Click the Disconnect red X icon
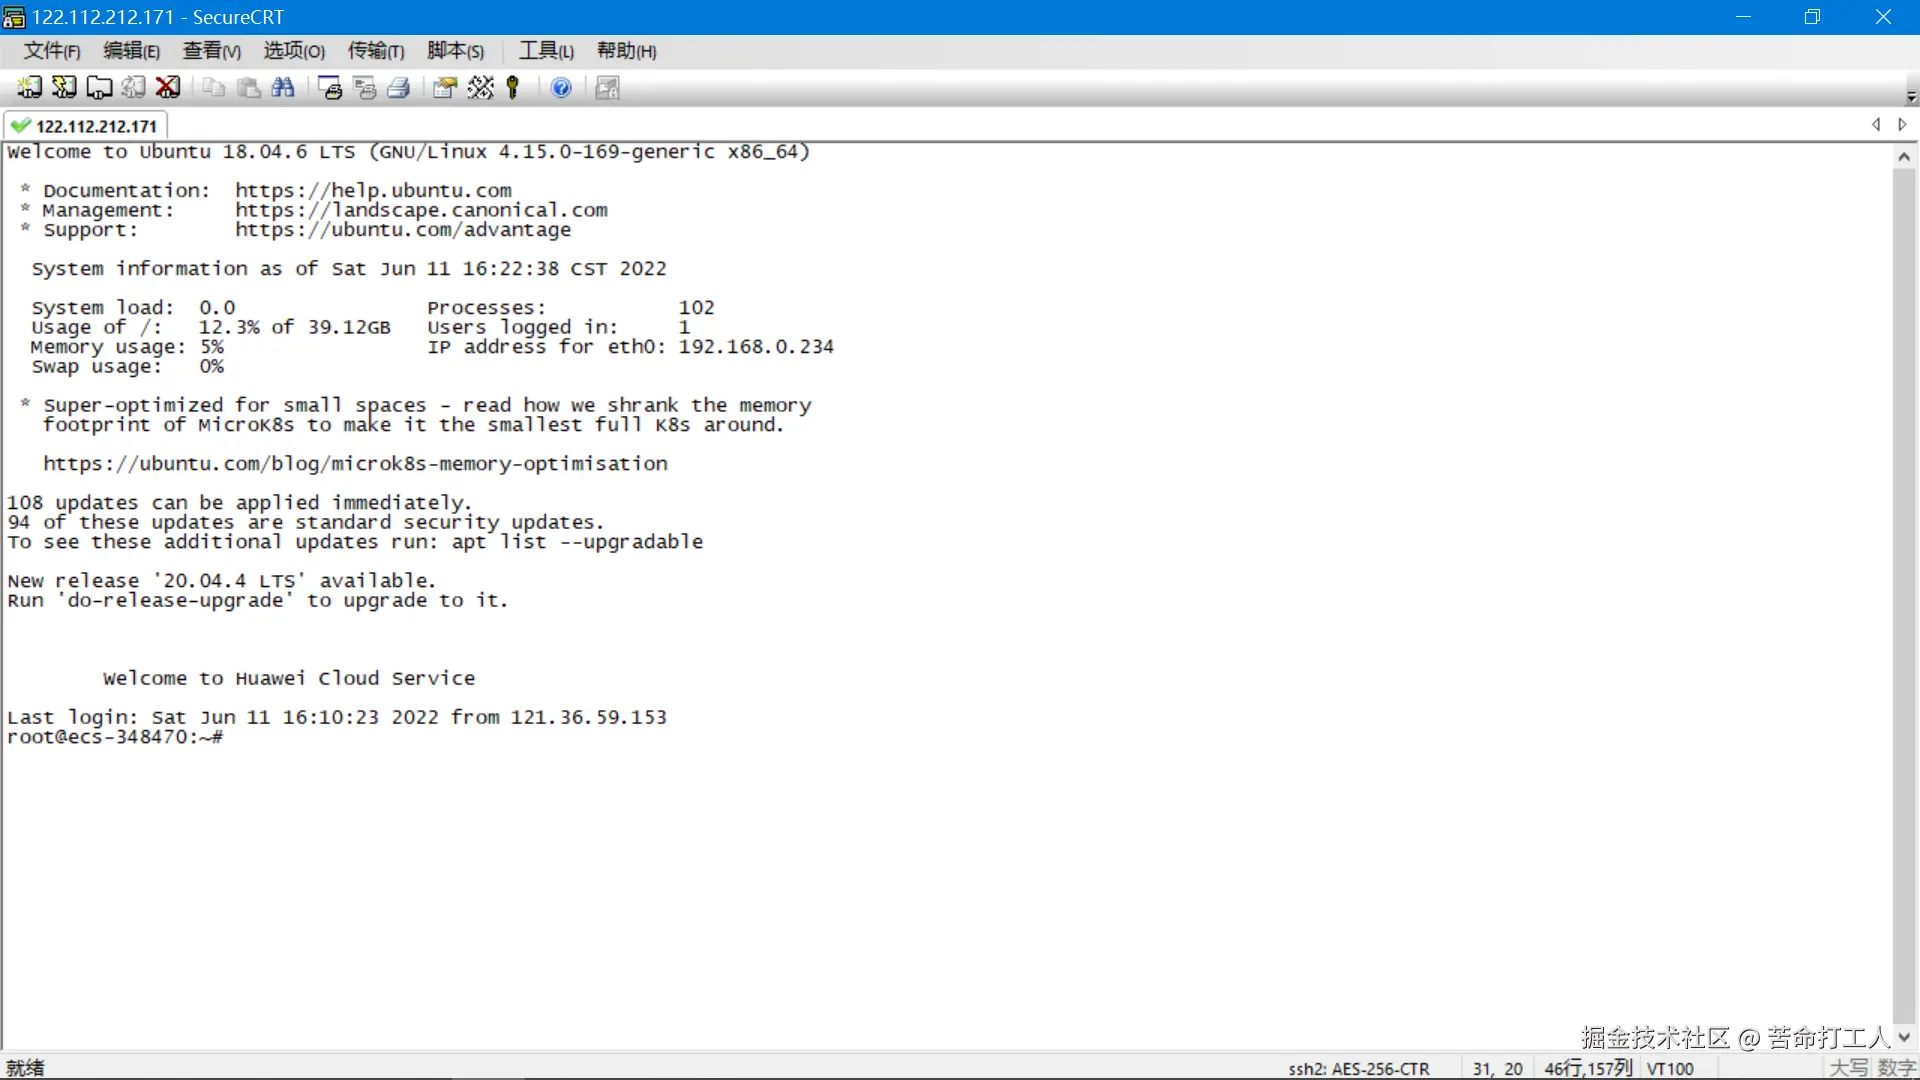This screenshot has height=1080, width=1920. (168, 88)
